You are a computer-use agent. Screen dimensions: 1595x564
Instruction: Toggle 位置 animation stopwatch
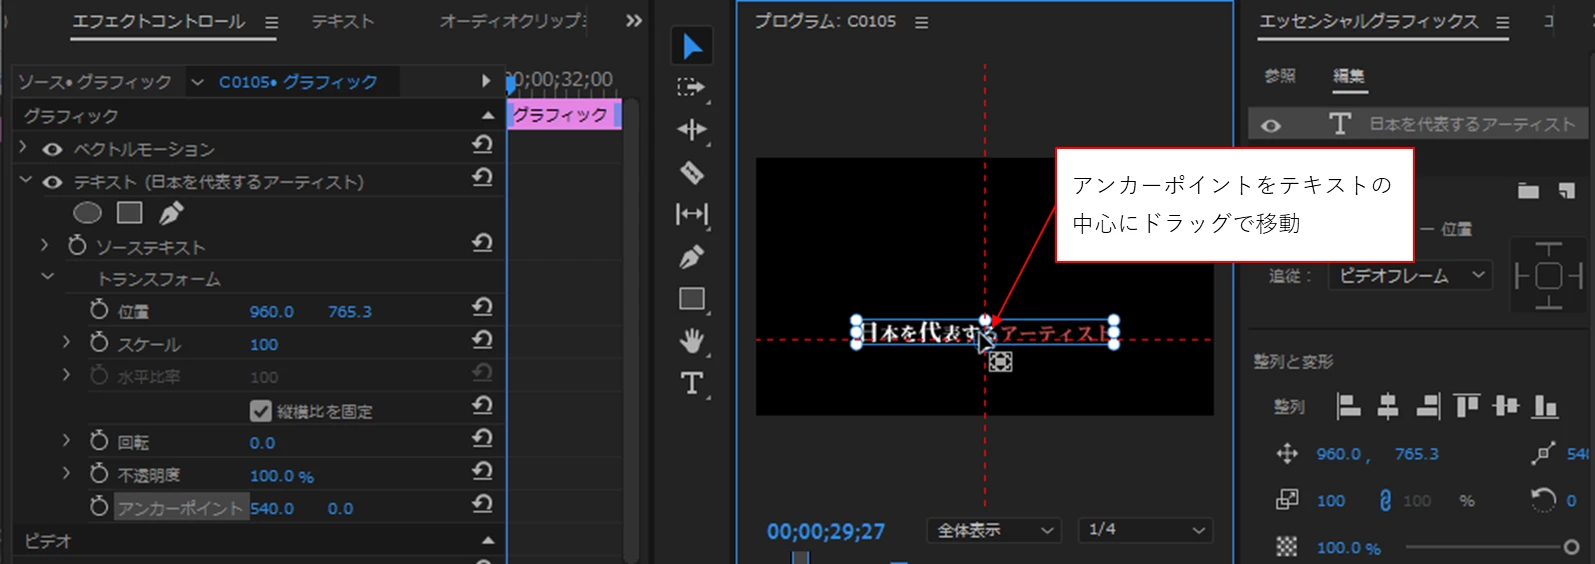pyautogui.click(x=98, y=311)
